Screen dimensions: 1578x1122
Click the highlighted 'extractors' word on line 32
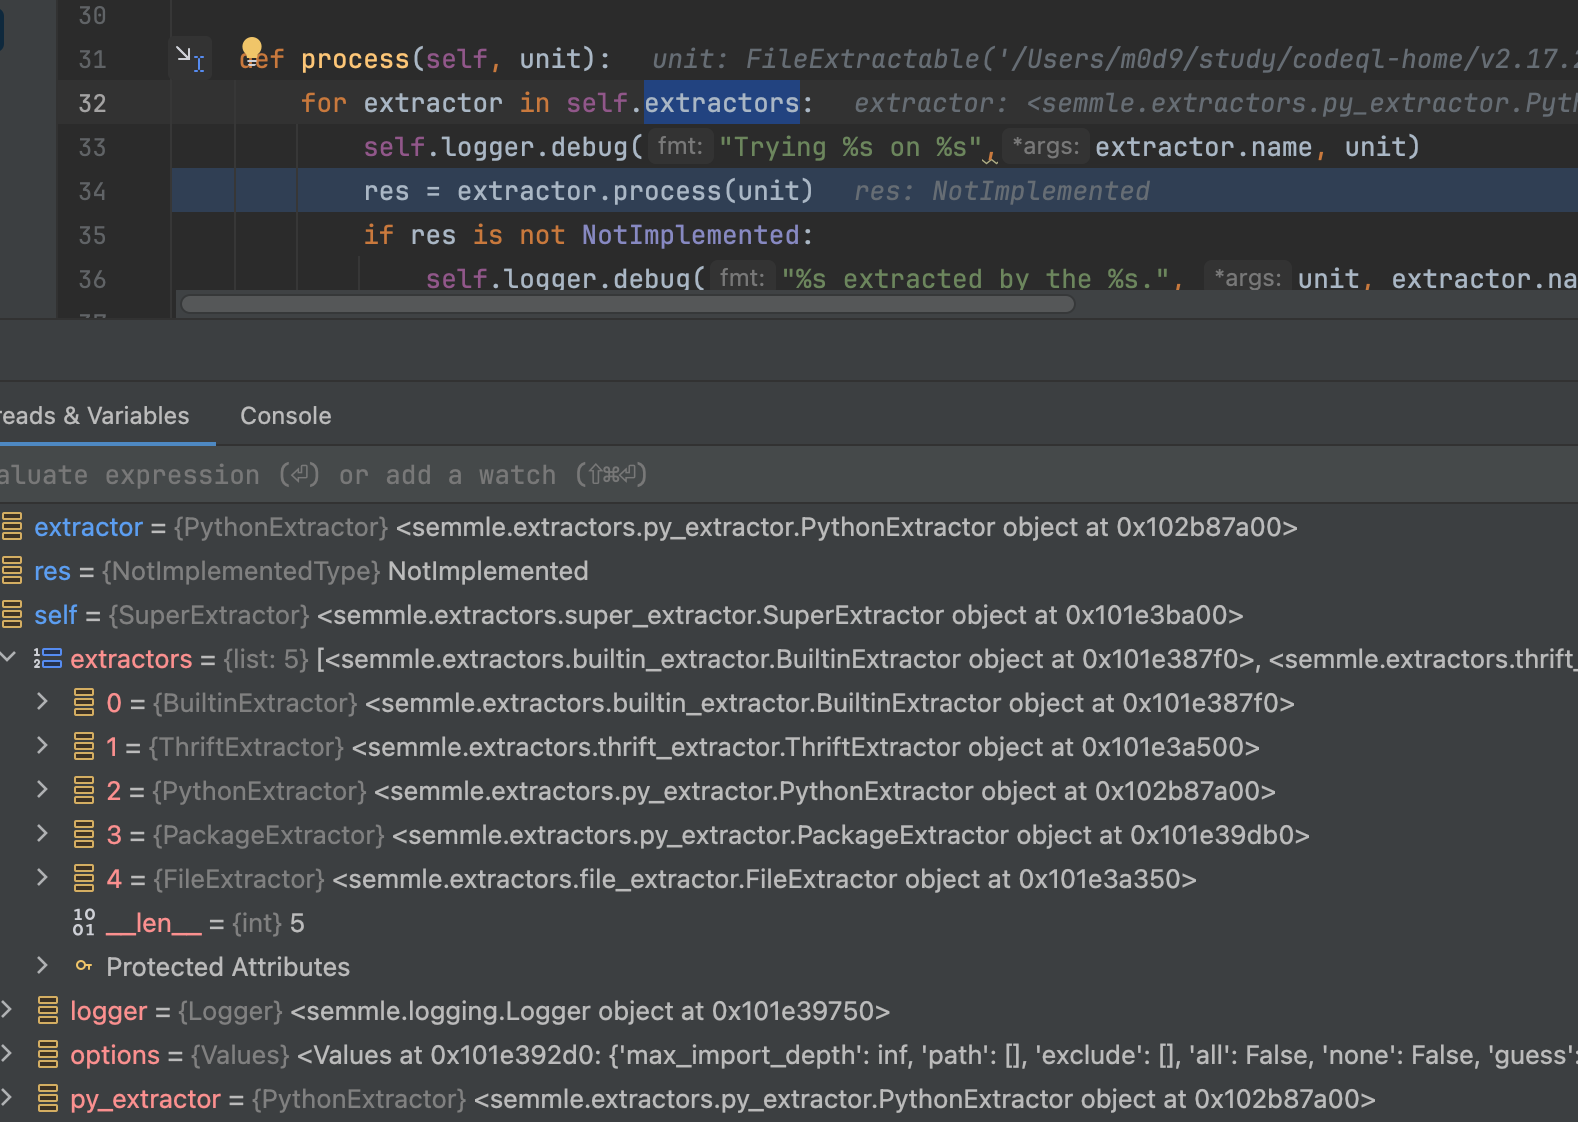721,103
